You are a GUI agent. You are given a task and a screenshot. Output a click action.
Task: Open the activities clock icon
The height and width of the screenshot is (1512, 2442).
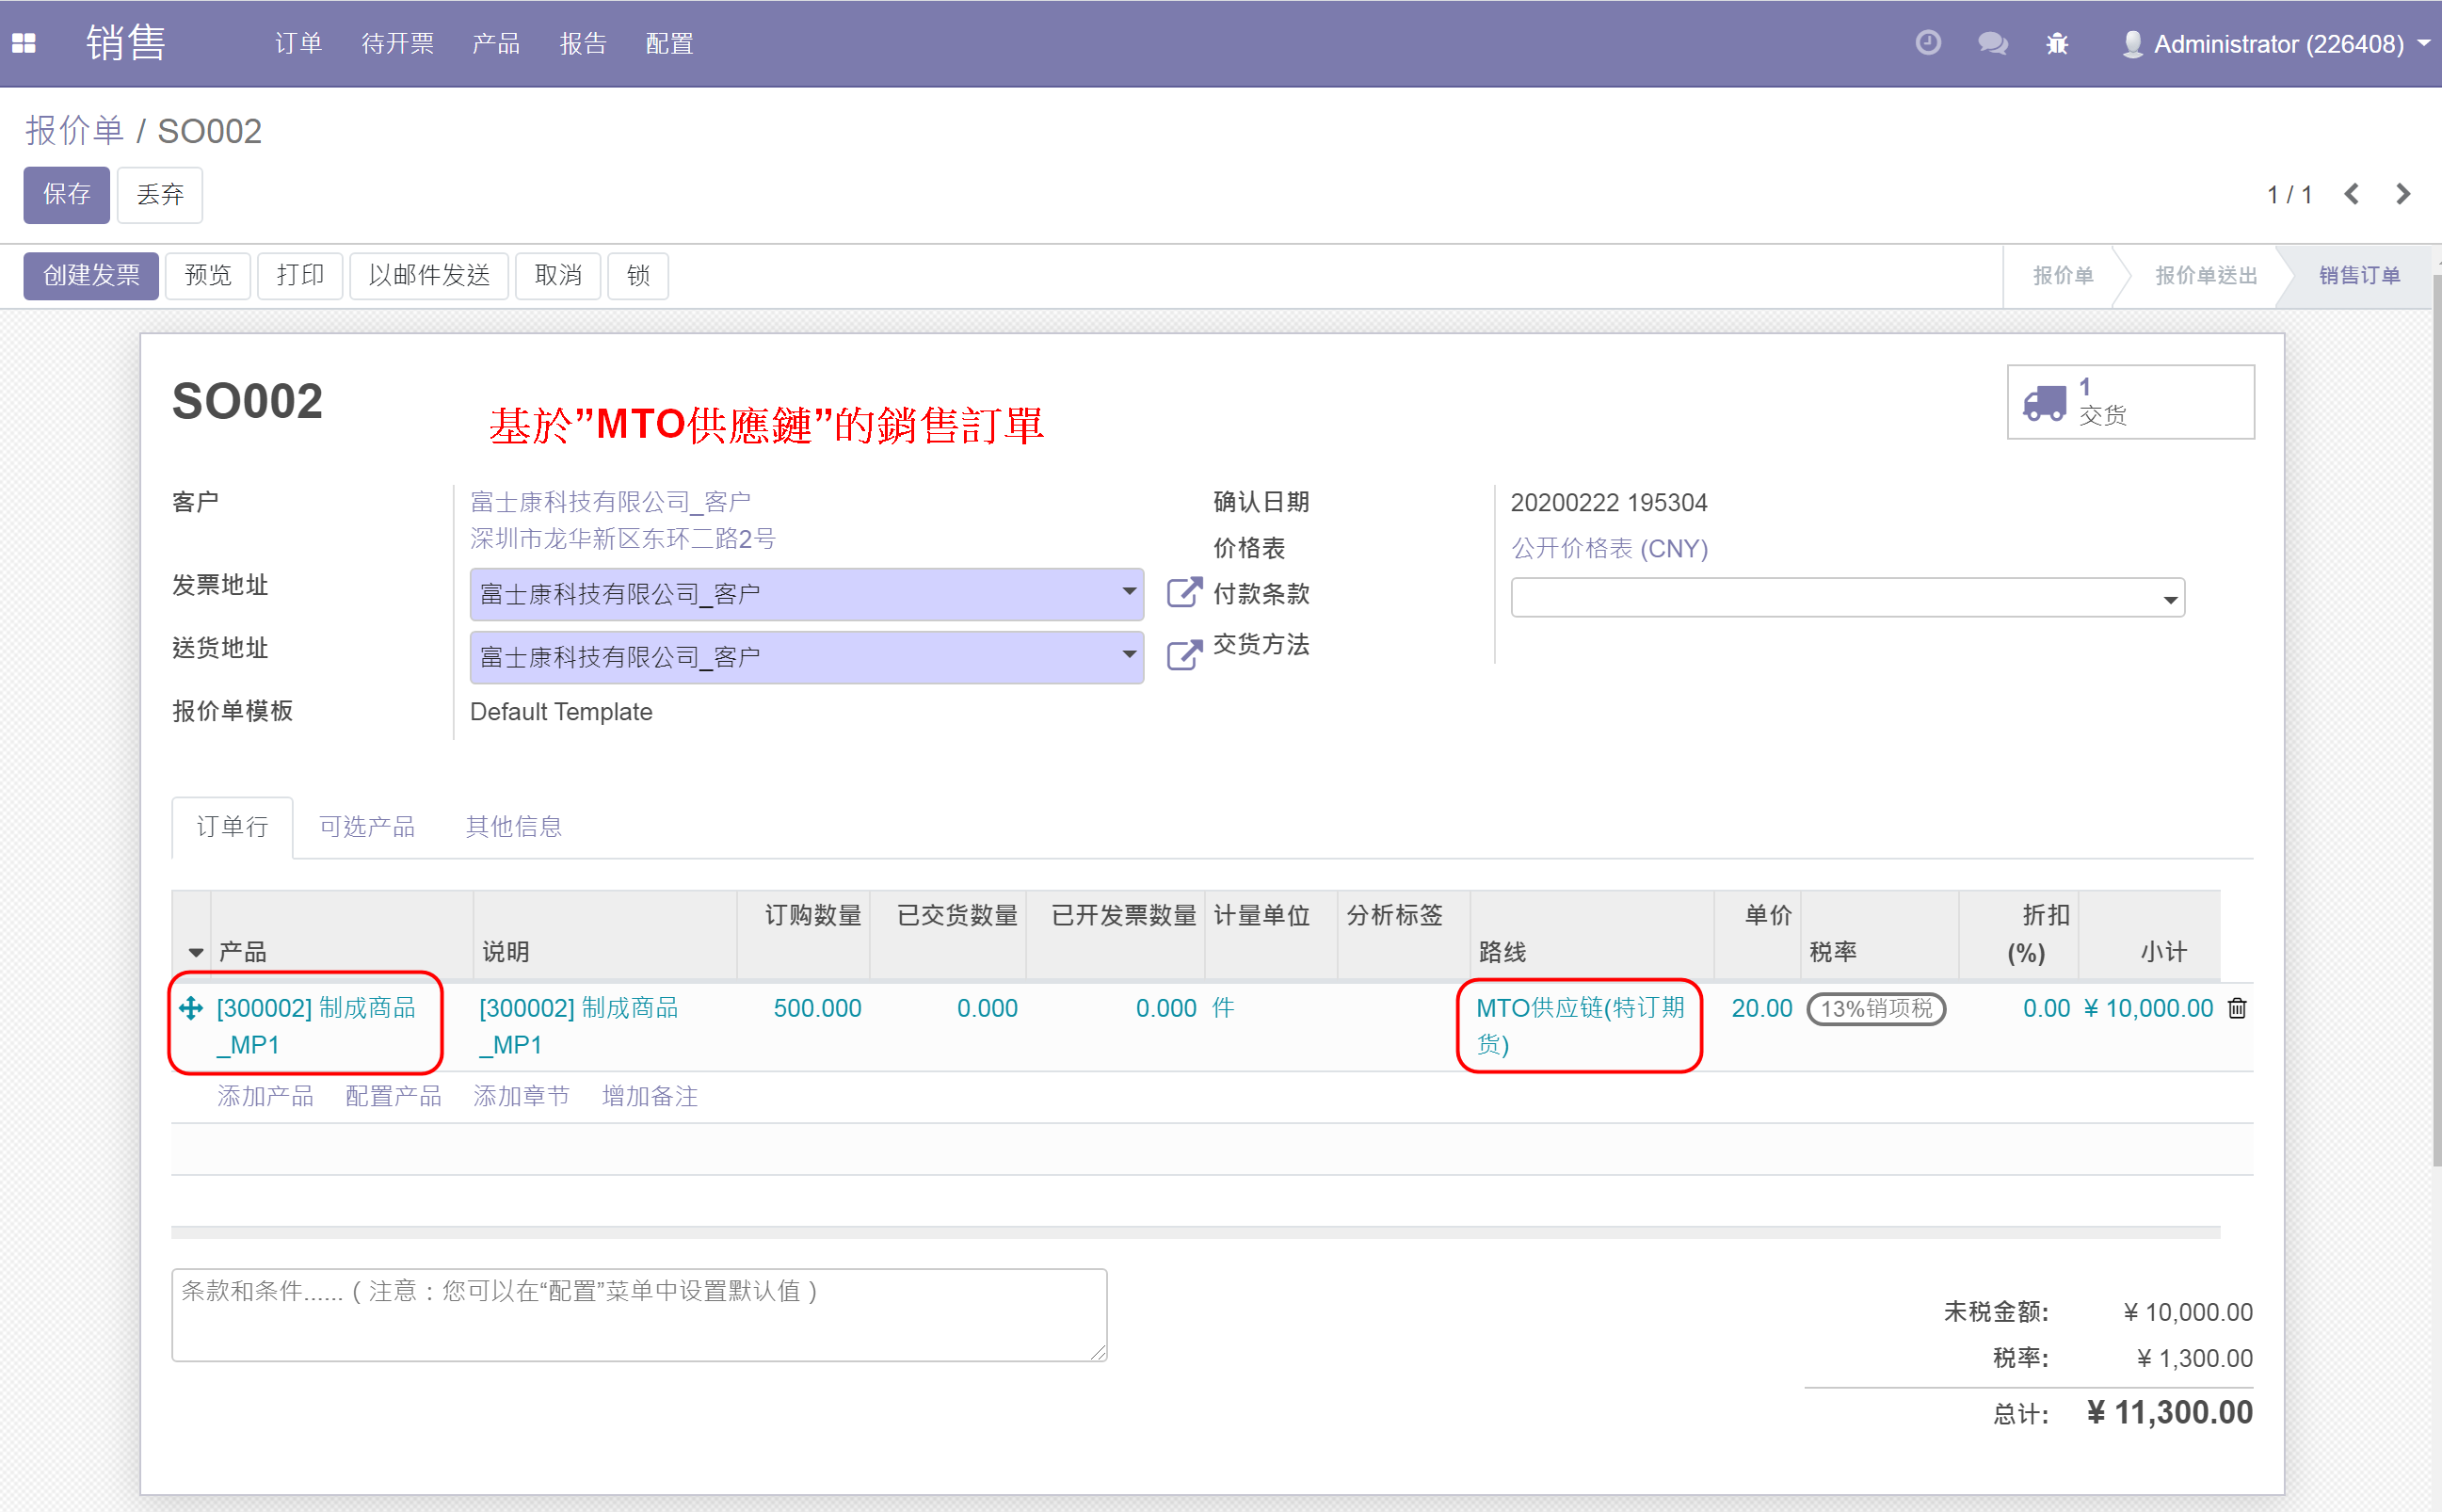[x=1928, y=43]
